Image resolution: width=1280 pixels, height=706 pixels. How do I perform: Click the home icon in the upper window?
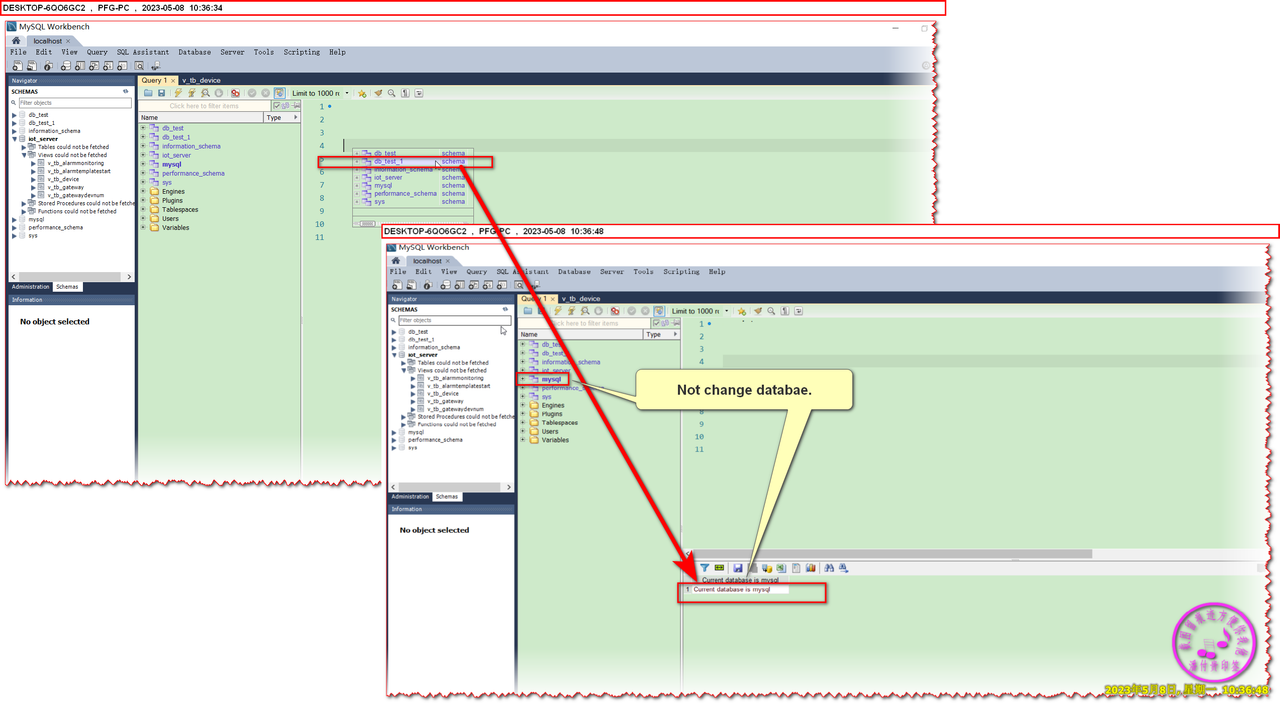[x=16, y=40]
